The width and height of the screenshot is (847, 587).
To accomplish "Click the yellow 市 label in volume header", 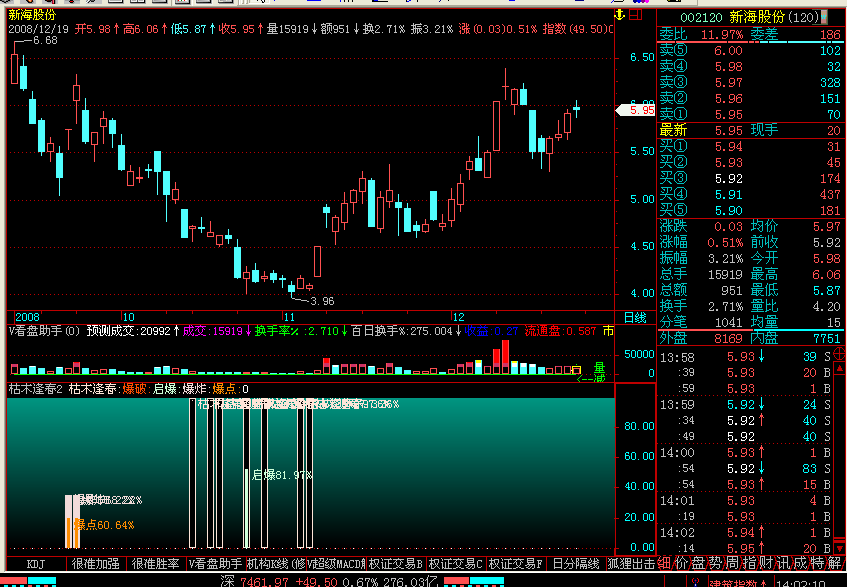I will click(608, 331).
